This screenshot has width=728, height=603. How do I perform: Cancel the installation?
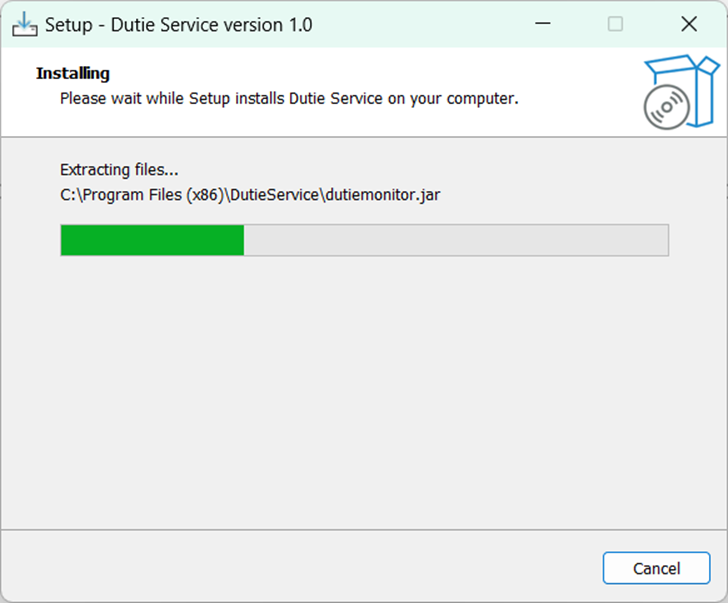656,568
